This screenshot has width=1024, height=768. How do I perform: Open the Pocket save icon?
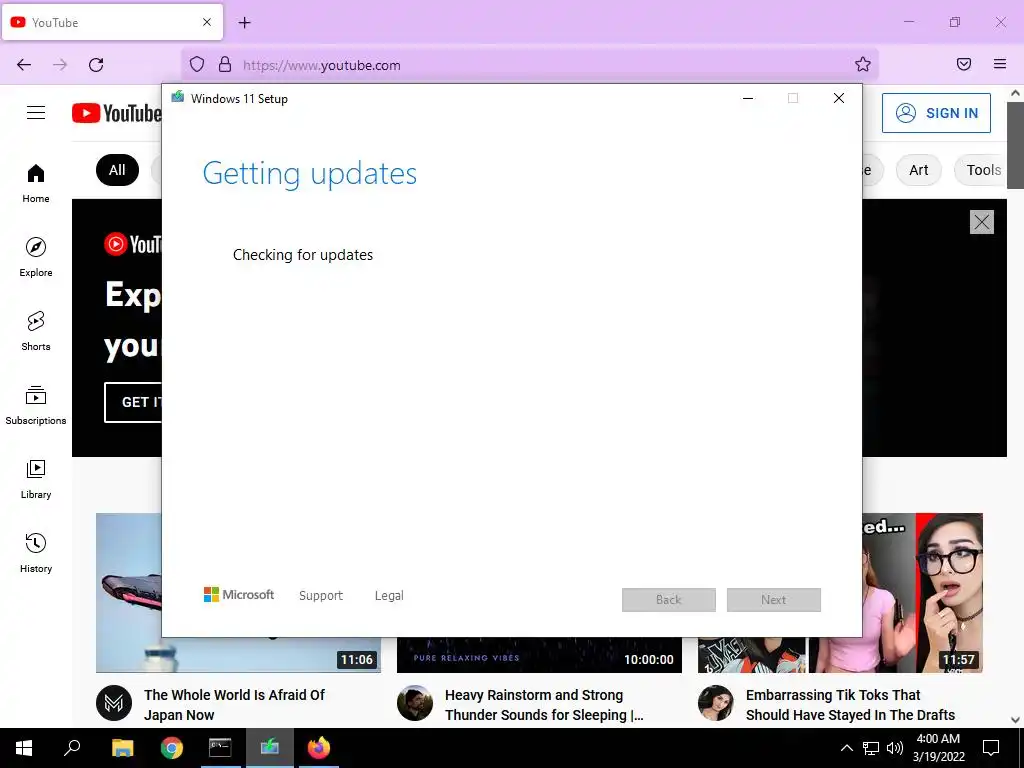pyautogui.click(x=964, y=64)
